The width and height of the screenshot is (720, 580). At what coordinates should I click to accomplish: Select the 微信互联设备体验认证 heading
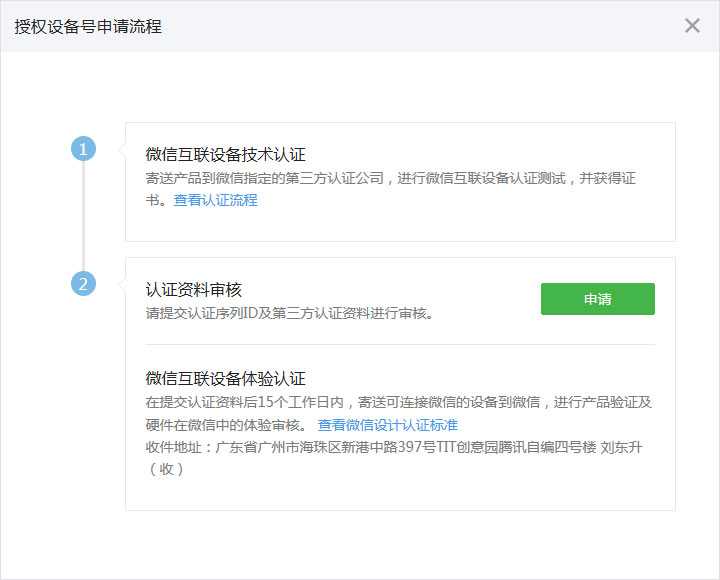pyautogui.click(x=225, y=378)
